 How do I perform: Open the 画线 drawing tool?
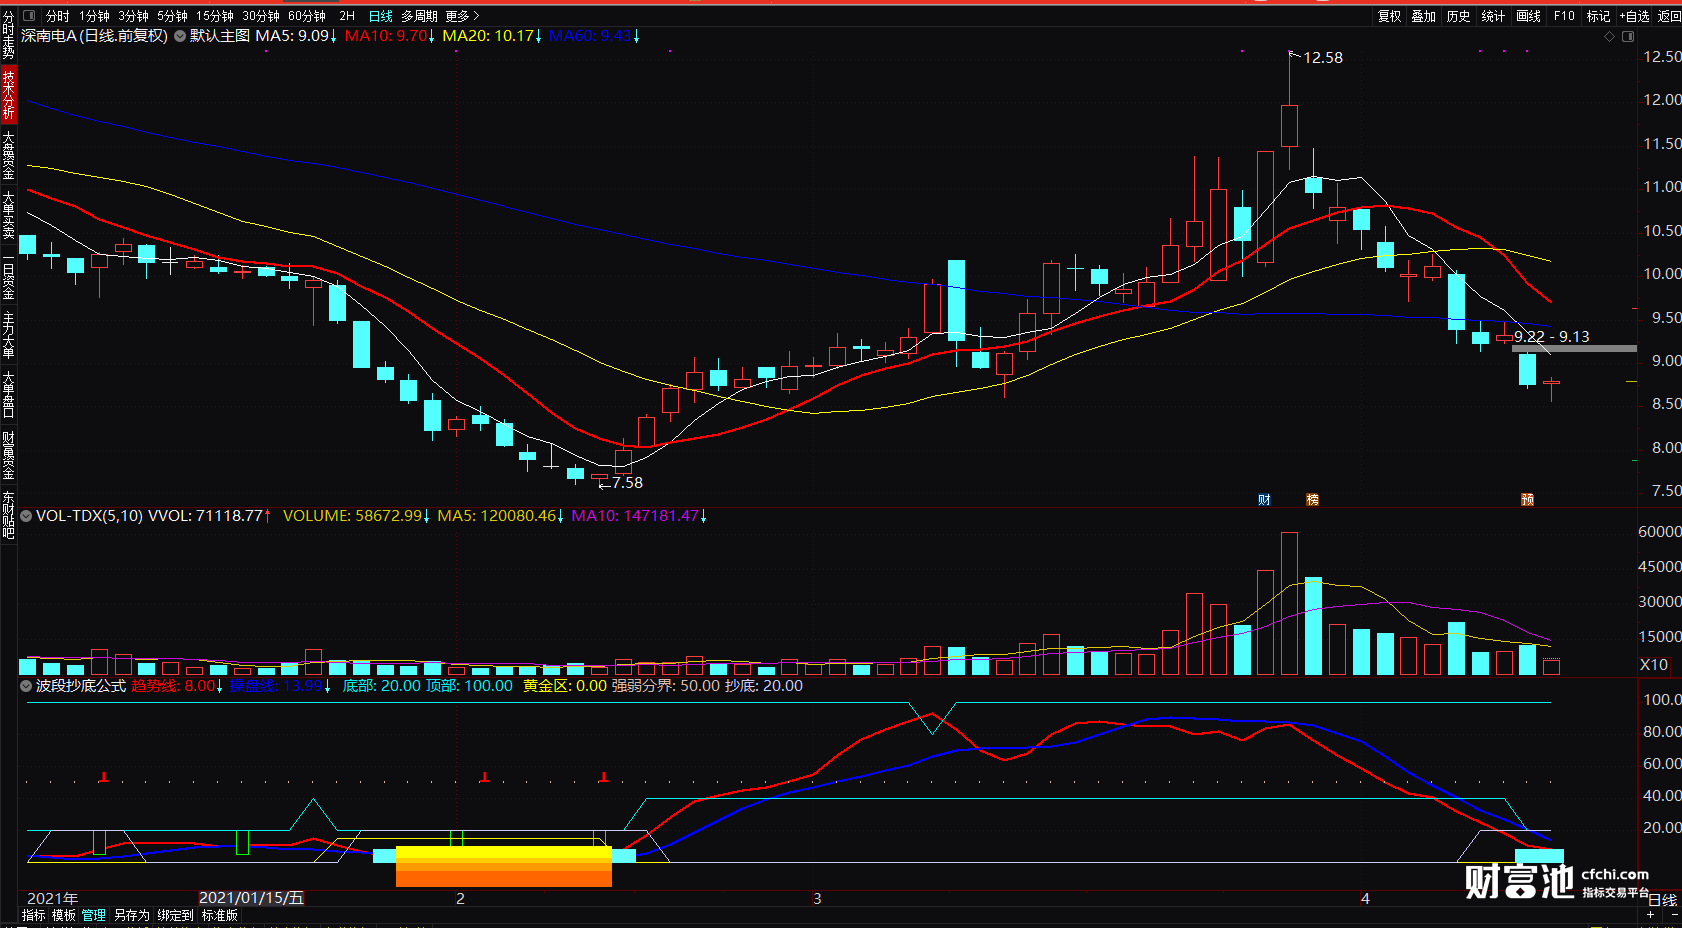click(1528, 16)
